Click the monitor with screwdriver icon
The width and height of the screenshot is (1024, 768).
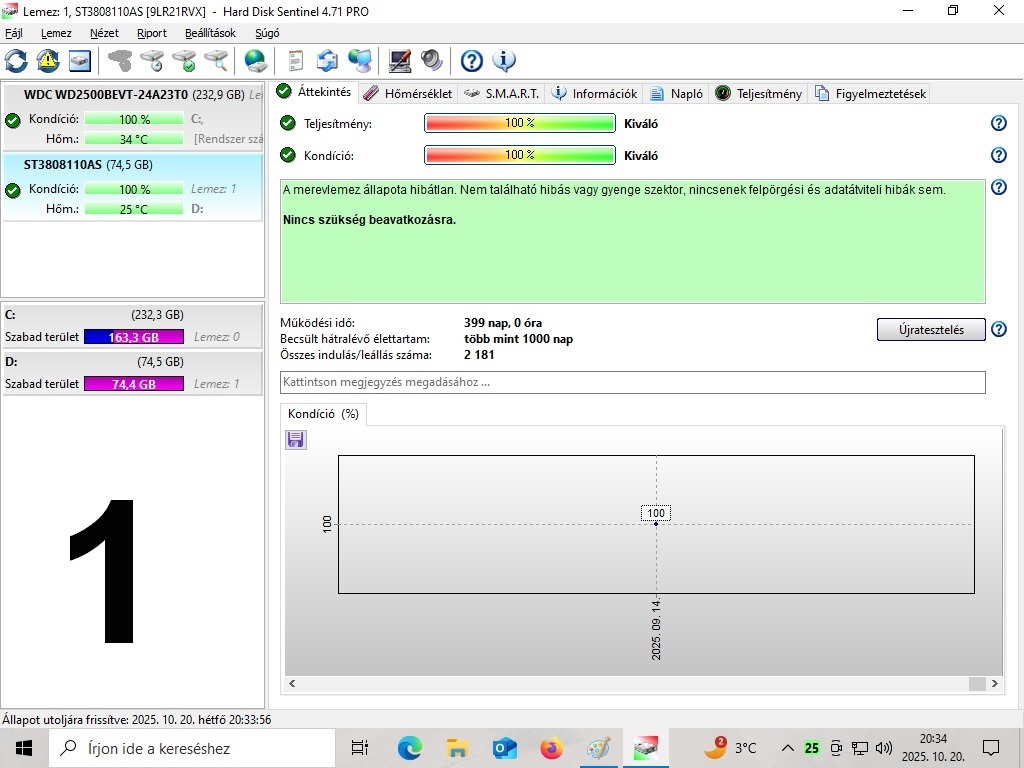pos(400,61)
